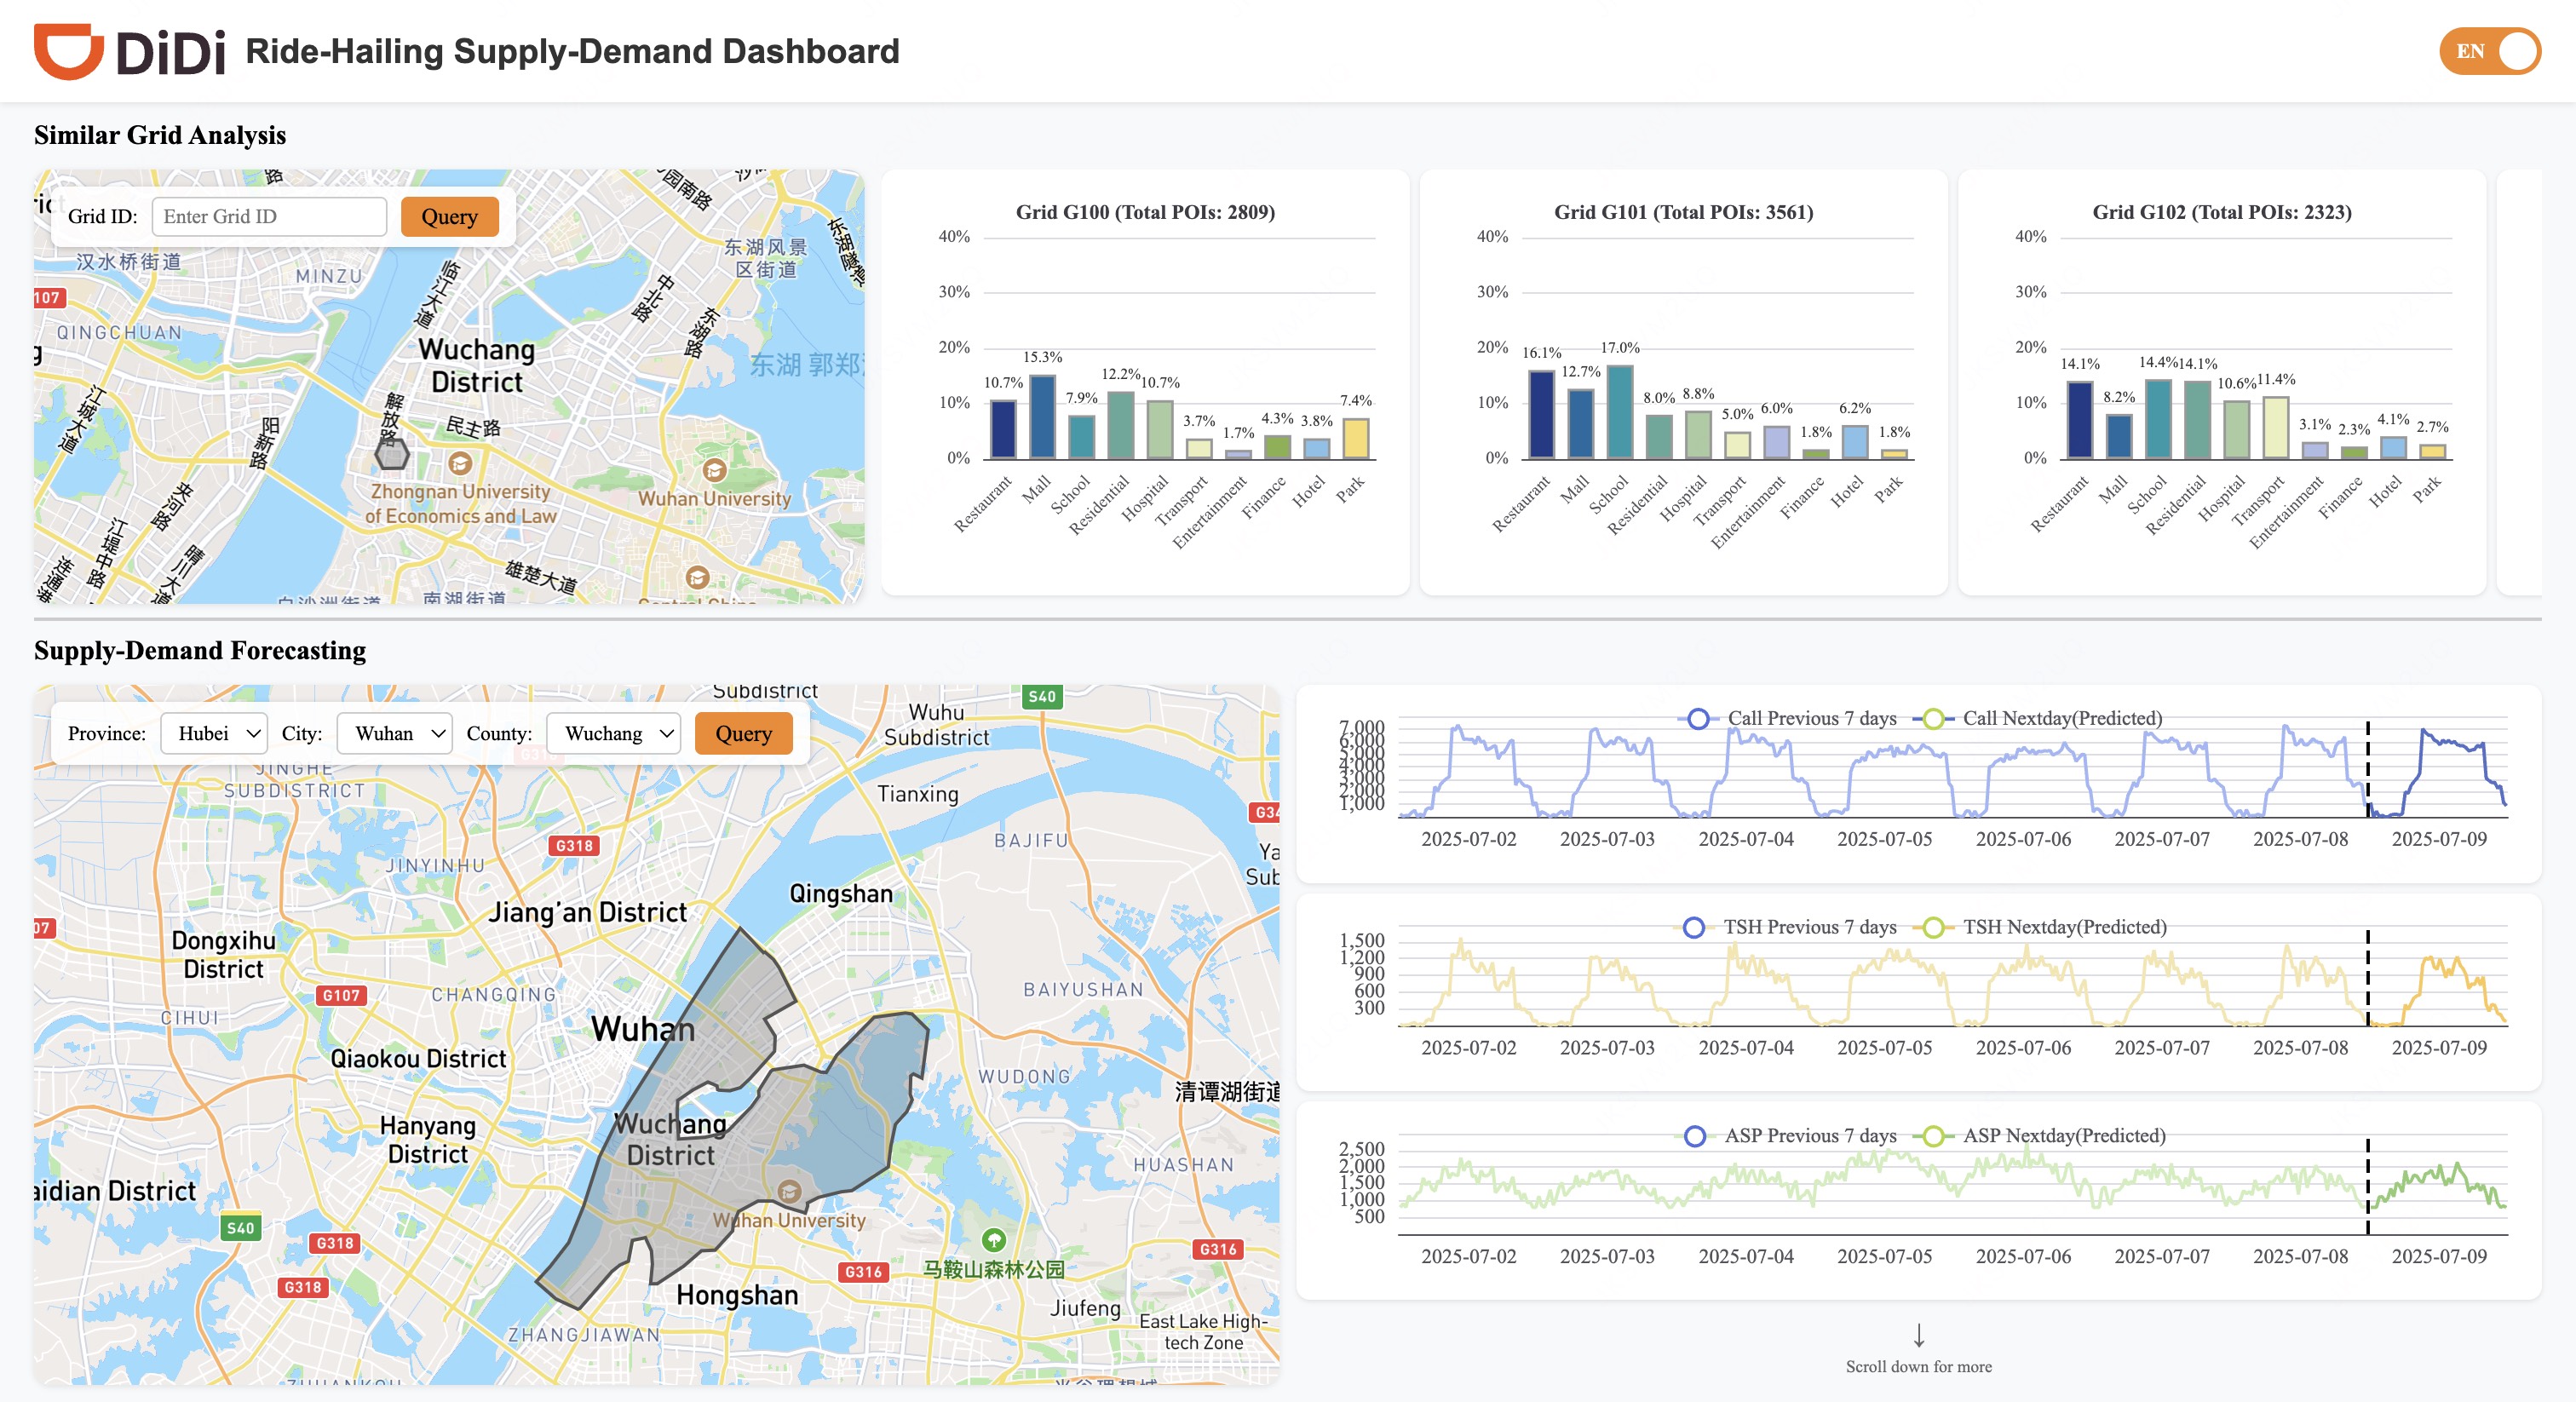Toggle TSH Previous 7 days legend
Screen dimensions: 2576x1402
[1791, 927]
